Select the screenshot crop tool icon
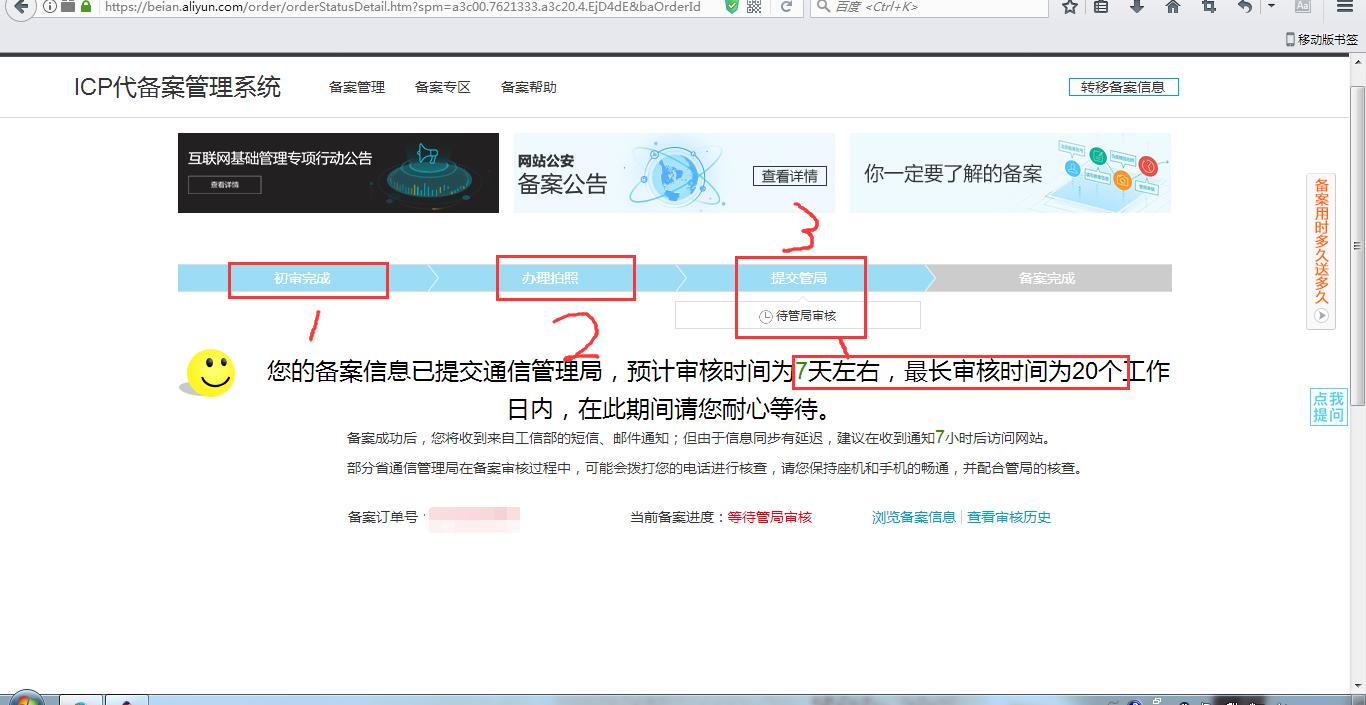This screenshot has height=705, width=1366. 1209,8
